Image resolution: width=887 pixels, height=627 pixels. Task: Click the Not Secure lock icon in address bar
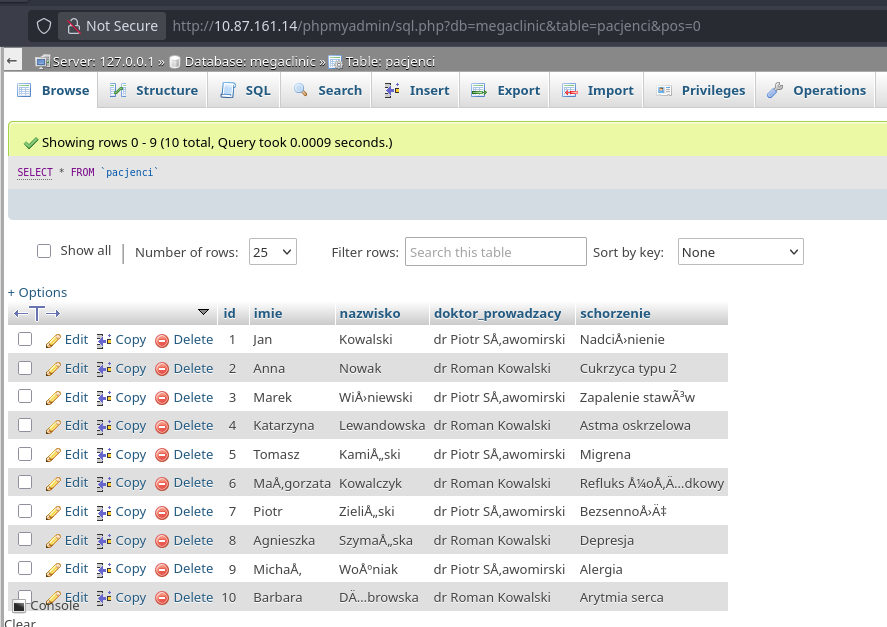click(x=73, y=26)
